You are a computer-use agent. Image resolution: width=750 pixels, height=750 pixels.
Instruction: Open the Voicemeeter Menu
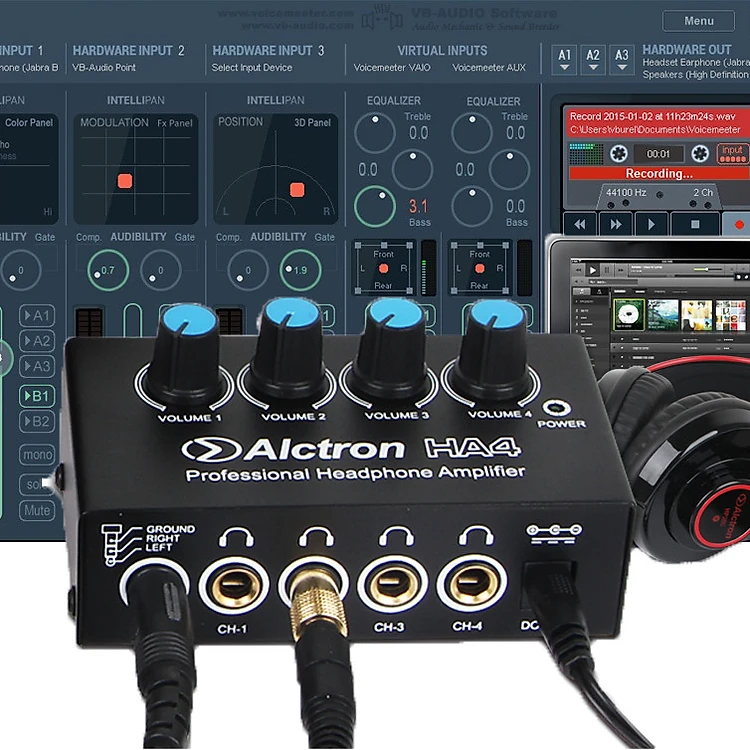click(699, 21)
